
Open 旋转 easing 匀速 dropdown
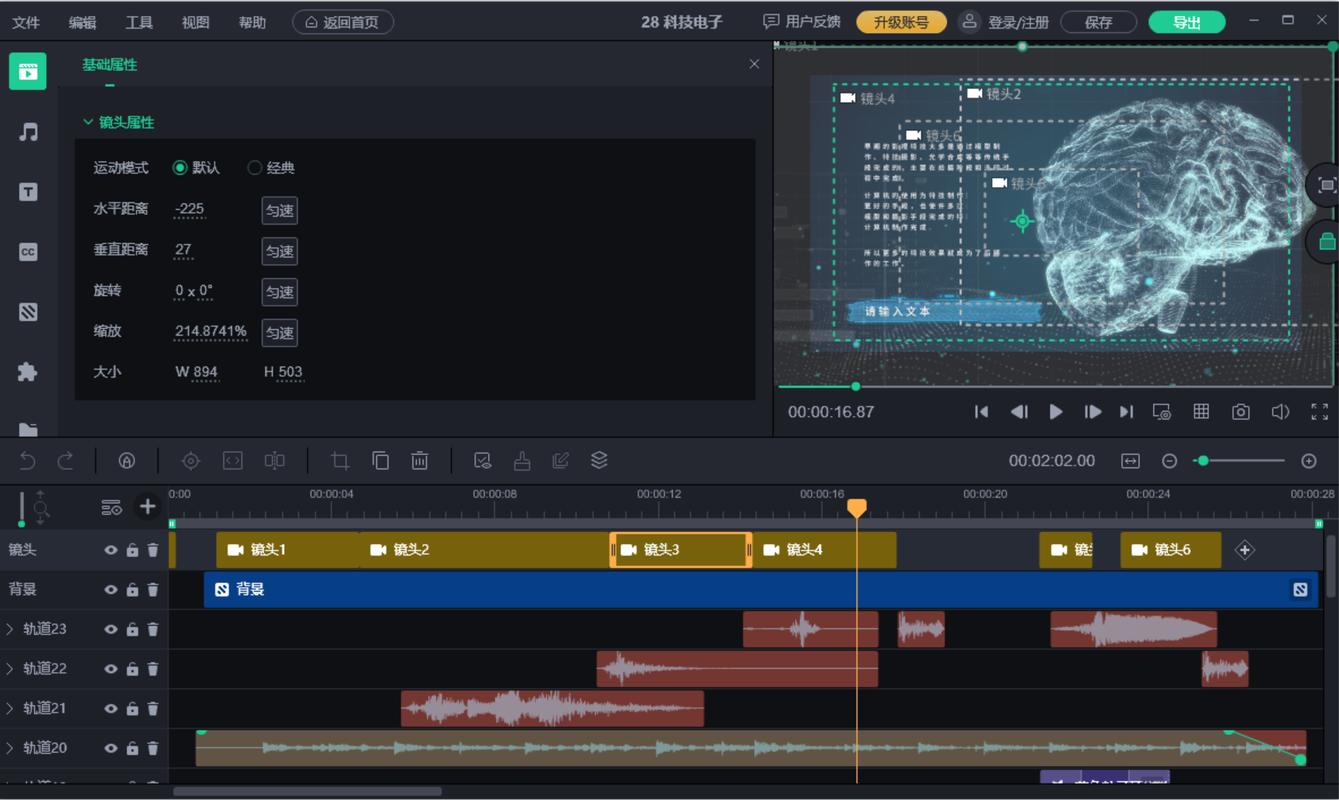280,292
